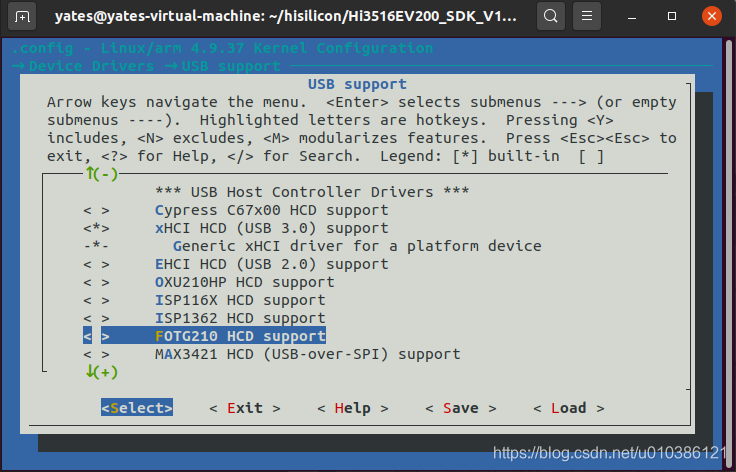The image size is (736, 472).
Task: Open new terminal tab icon
Action: point(22,16)
